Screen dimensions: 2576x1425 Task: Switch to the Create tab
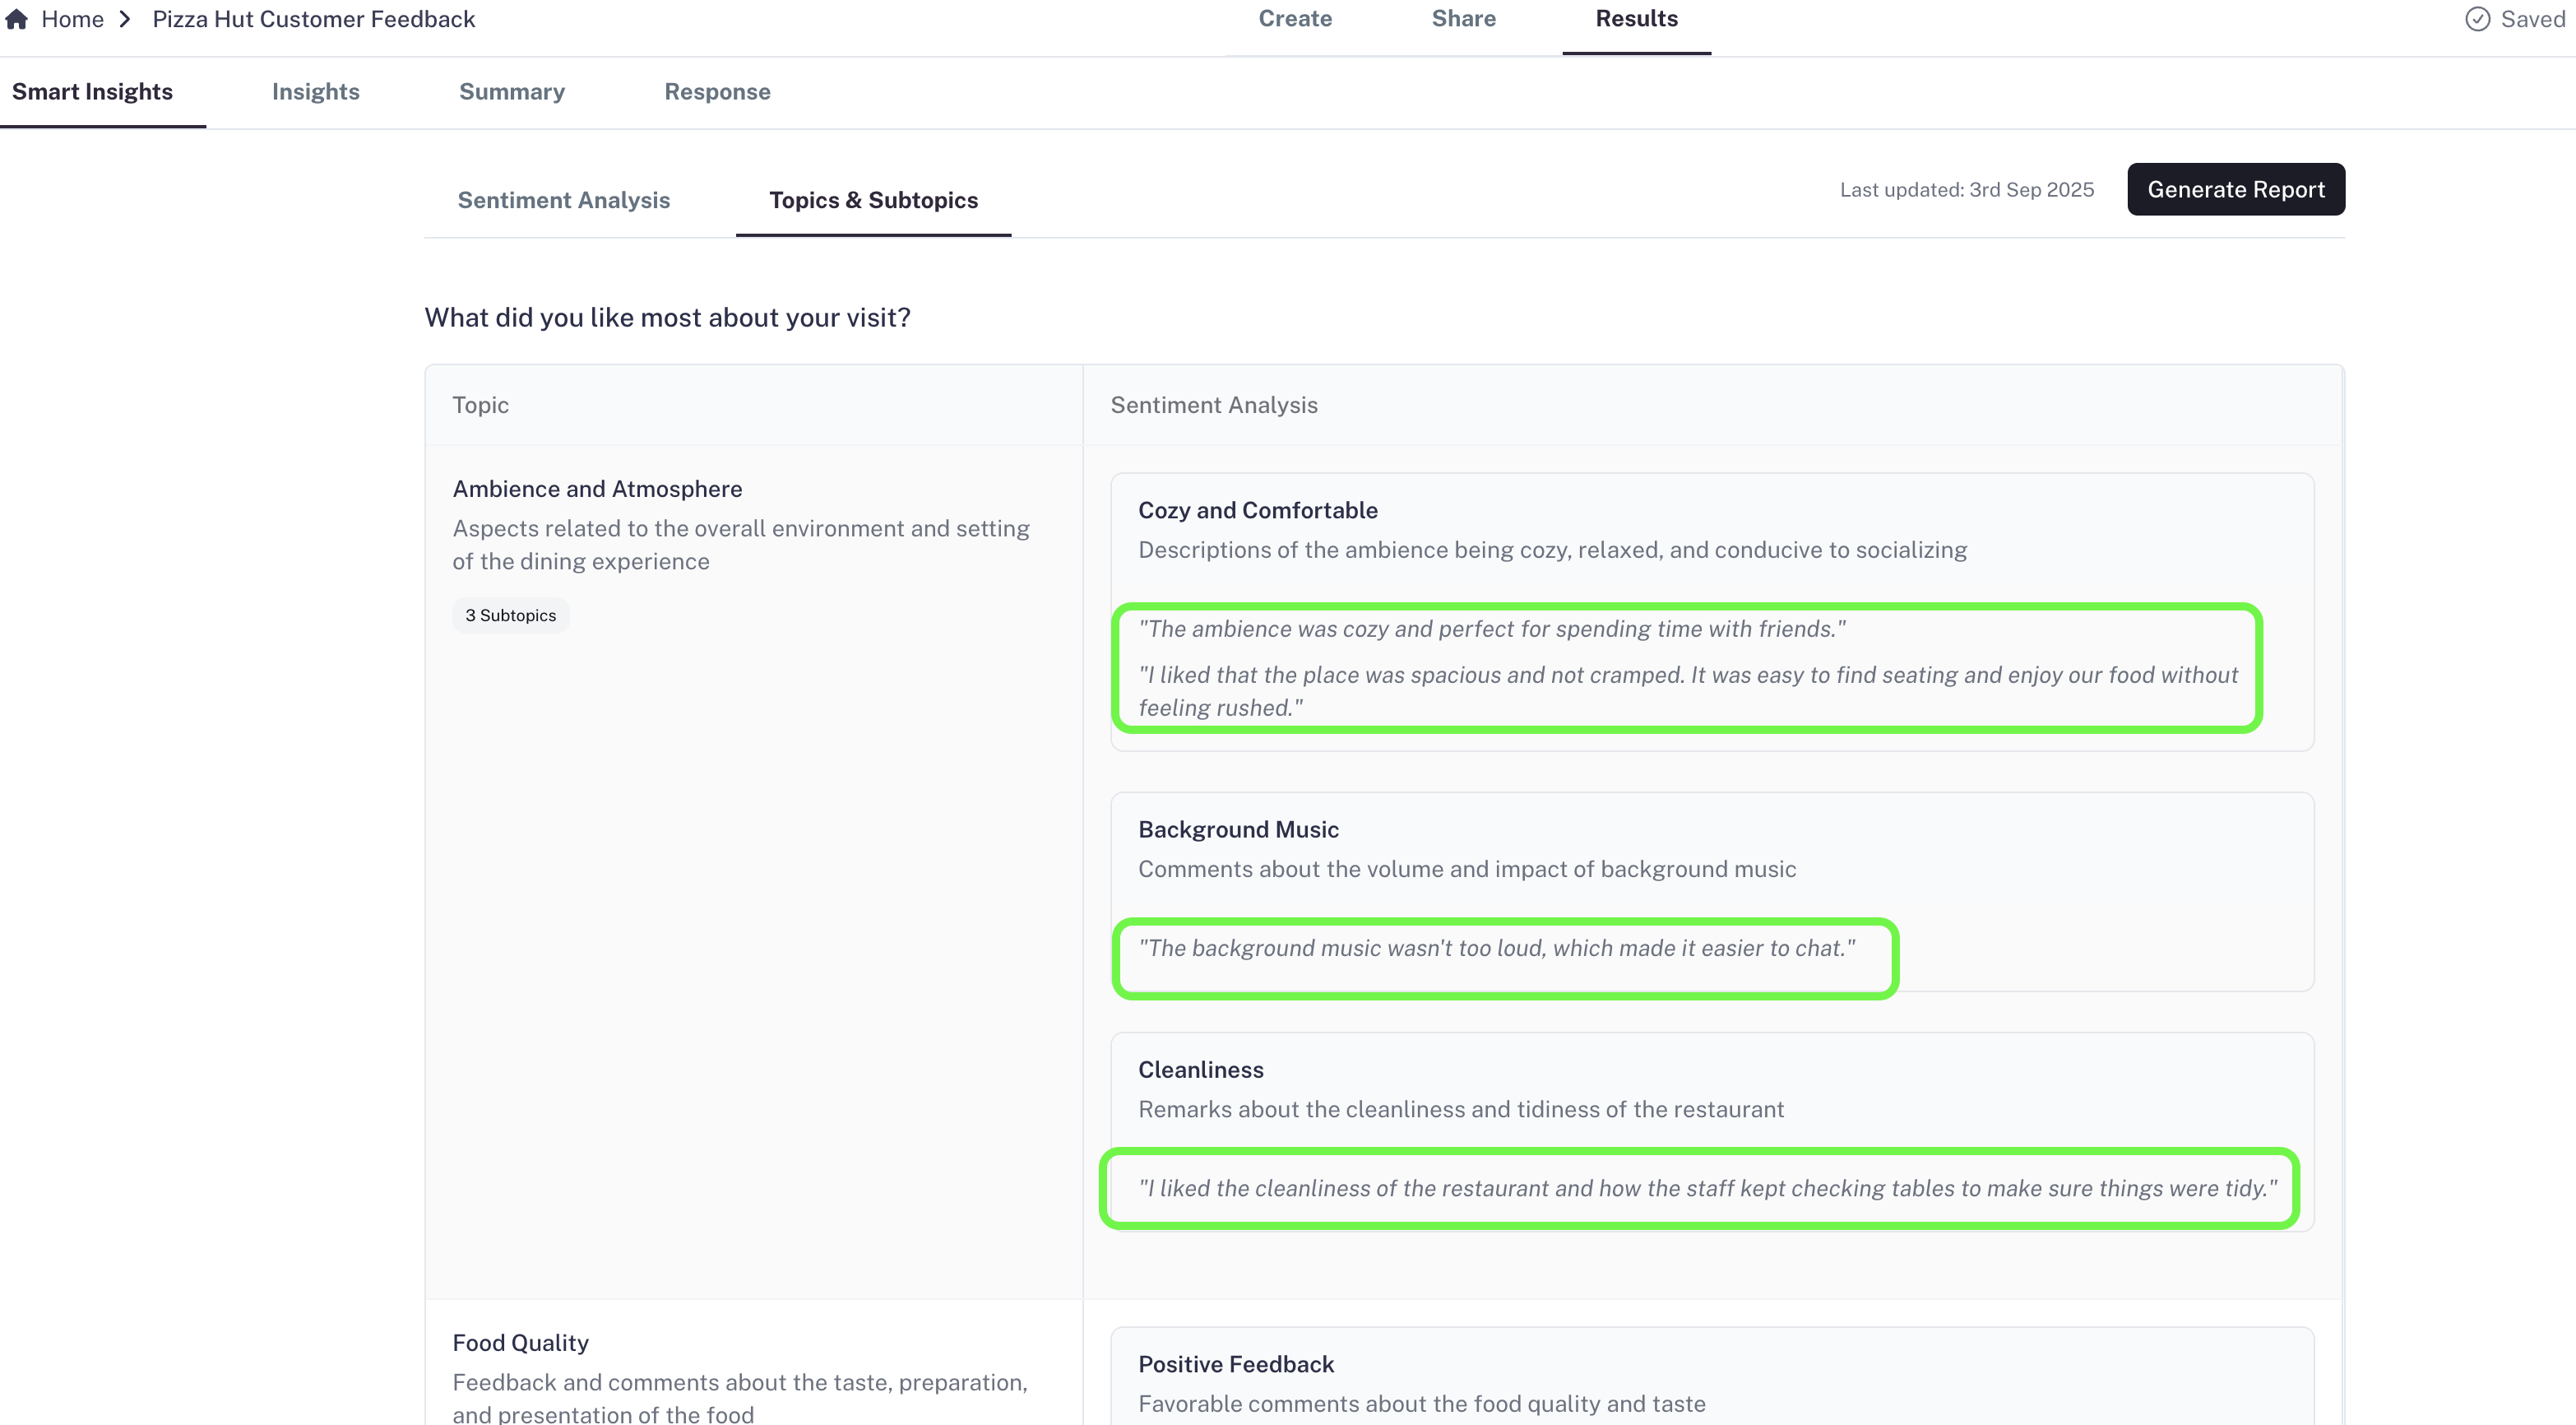click(x=1294, y=19)
